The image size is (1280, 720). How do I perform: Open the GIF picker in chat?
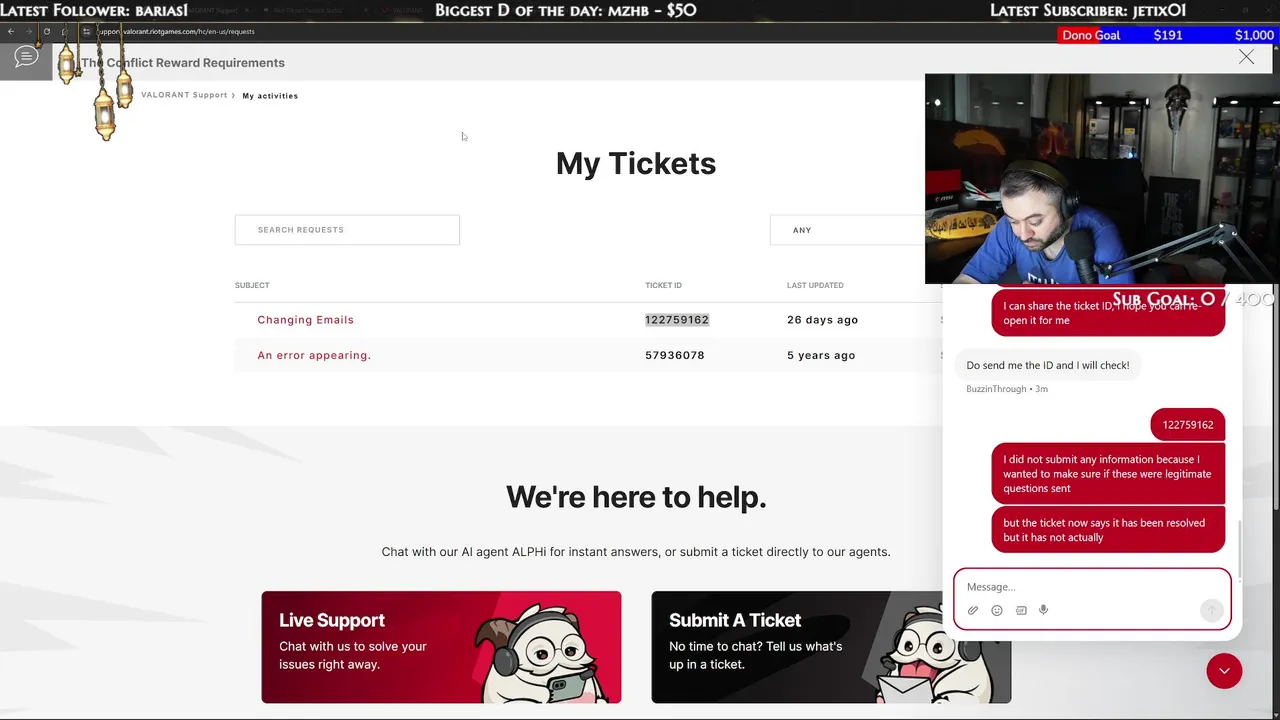(1021, 610)
